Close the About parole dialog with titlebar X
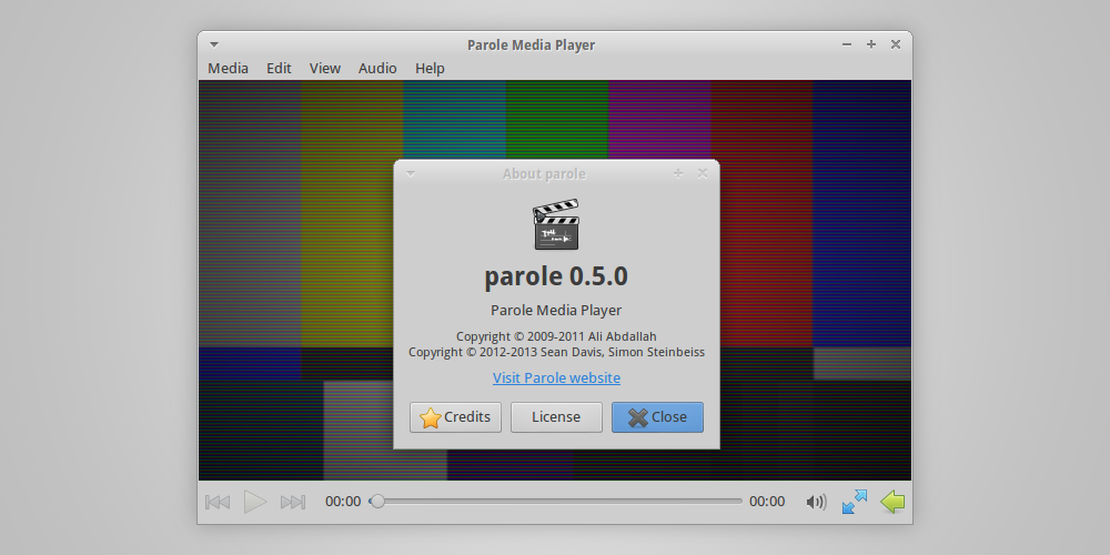This screenshot has width=1110, height=555. (x=702, y=173)
